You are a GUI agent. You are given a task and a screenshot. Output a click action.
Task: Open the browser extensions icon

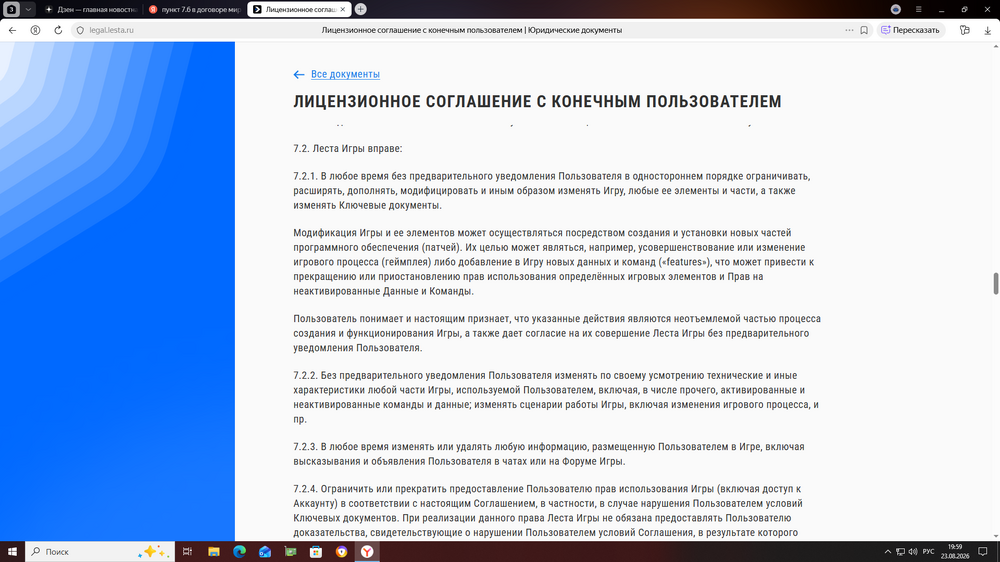[x=964, y=30]
